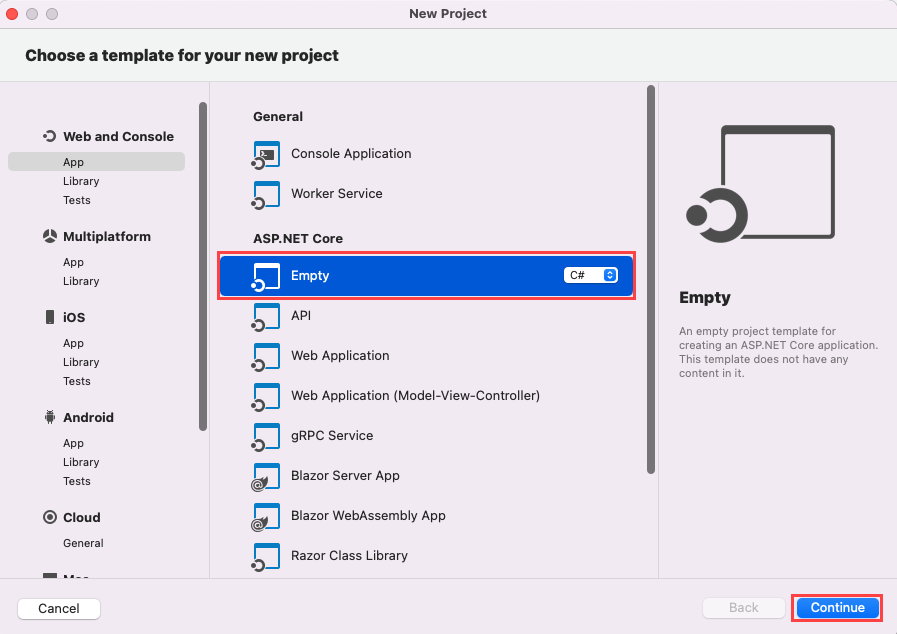The image size is (897, 634).
Task: Click the large Empty template preview image
Action: [x=760, y=184]
